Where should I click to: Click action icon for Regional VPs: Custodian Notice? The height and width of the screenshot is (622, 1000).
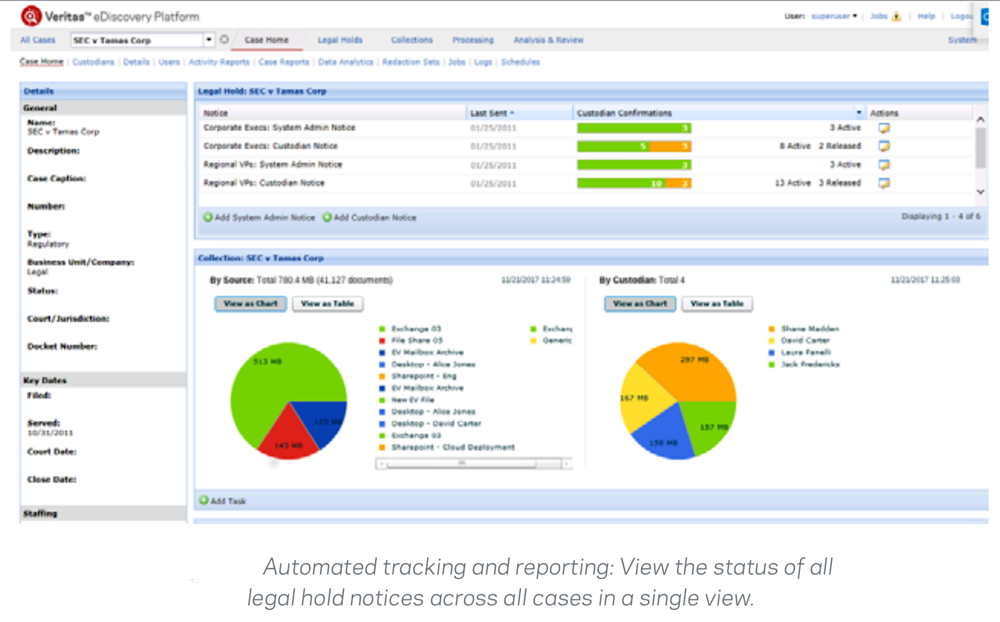click(x=884, y=183)
